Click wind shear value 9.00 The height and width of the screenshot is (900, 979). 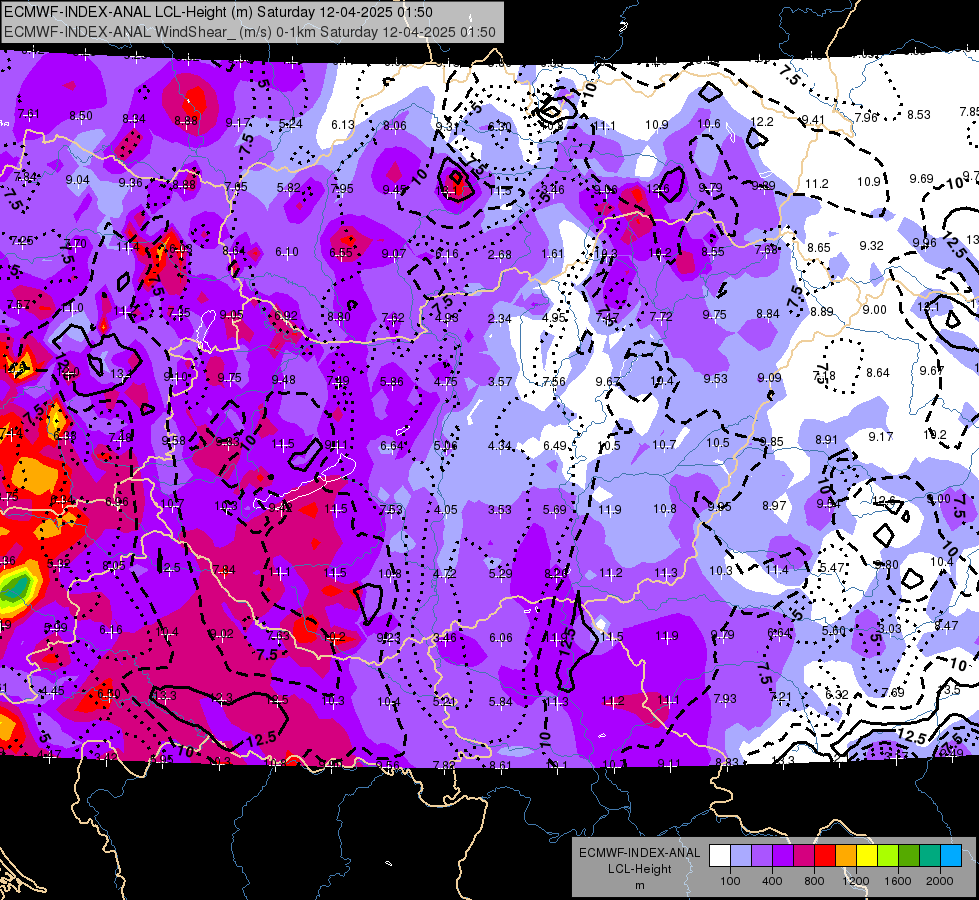[x=874, y=309]
